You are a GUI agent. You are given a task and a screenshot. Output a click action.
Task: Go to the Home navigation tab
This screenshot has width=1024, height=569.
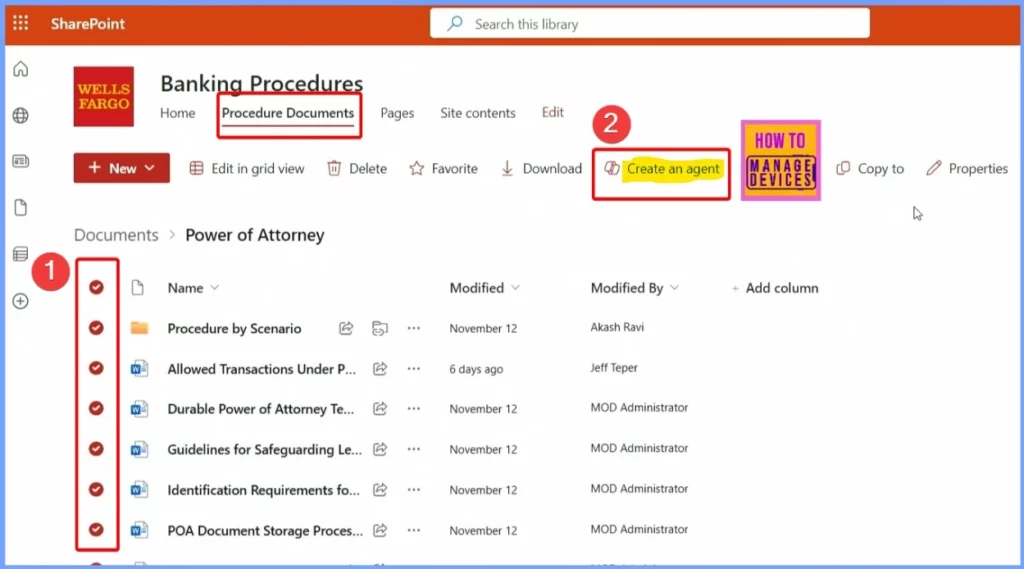tap(178, 113)
